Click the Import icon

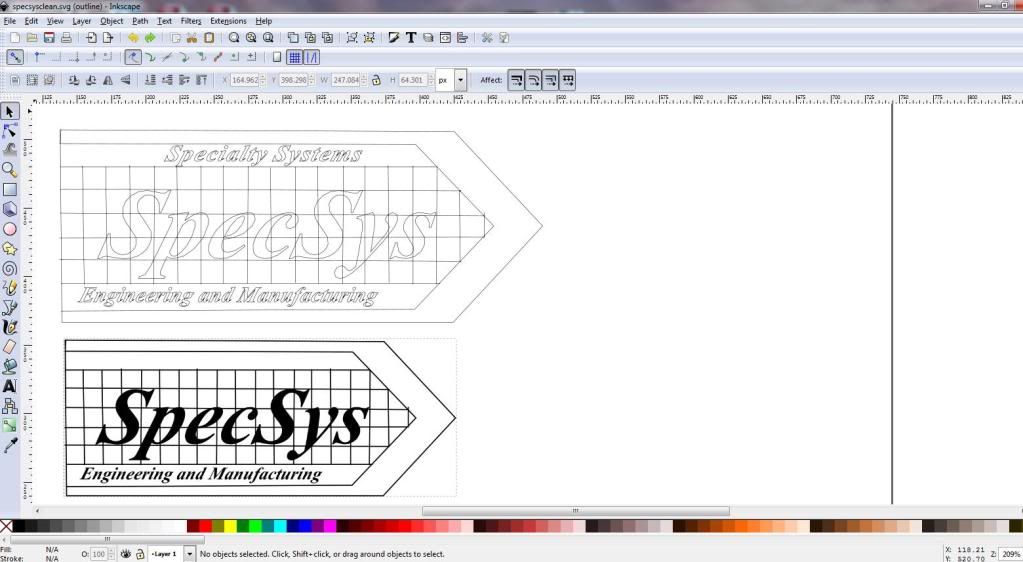coord(91,38)
